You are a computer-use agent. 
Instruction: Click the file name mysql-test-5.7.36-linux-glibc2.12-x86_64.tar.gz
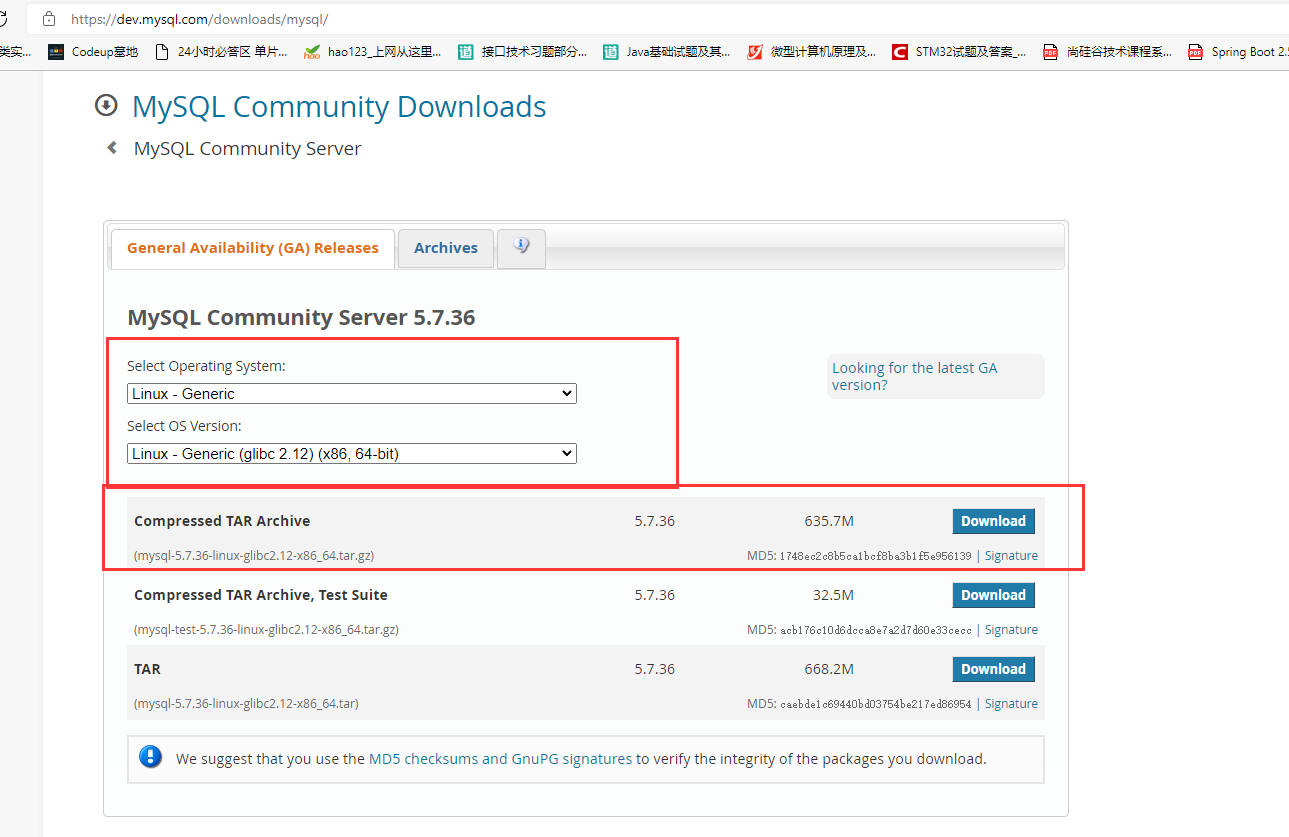[266, 630]
